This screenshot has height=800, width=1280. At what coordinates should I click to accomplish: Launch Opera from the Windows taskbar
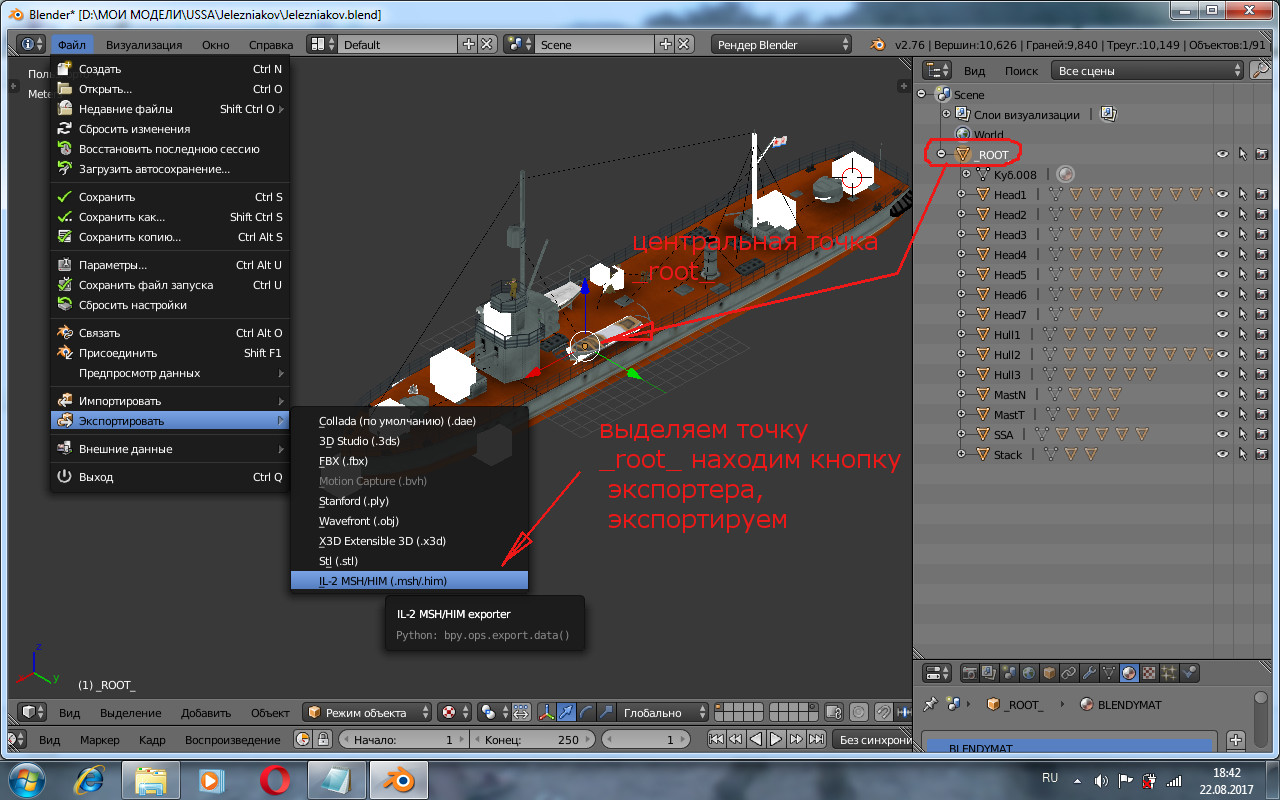click(275, 778)
